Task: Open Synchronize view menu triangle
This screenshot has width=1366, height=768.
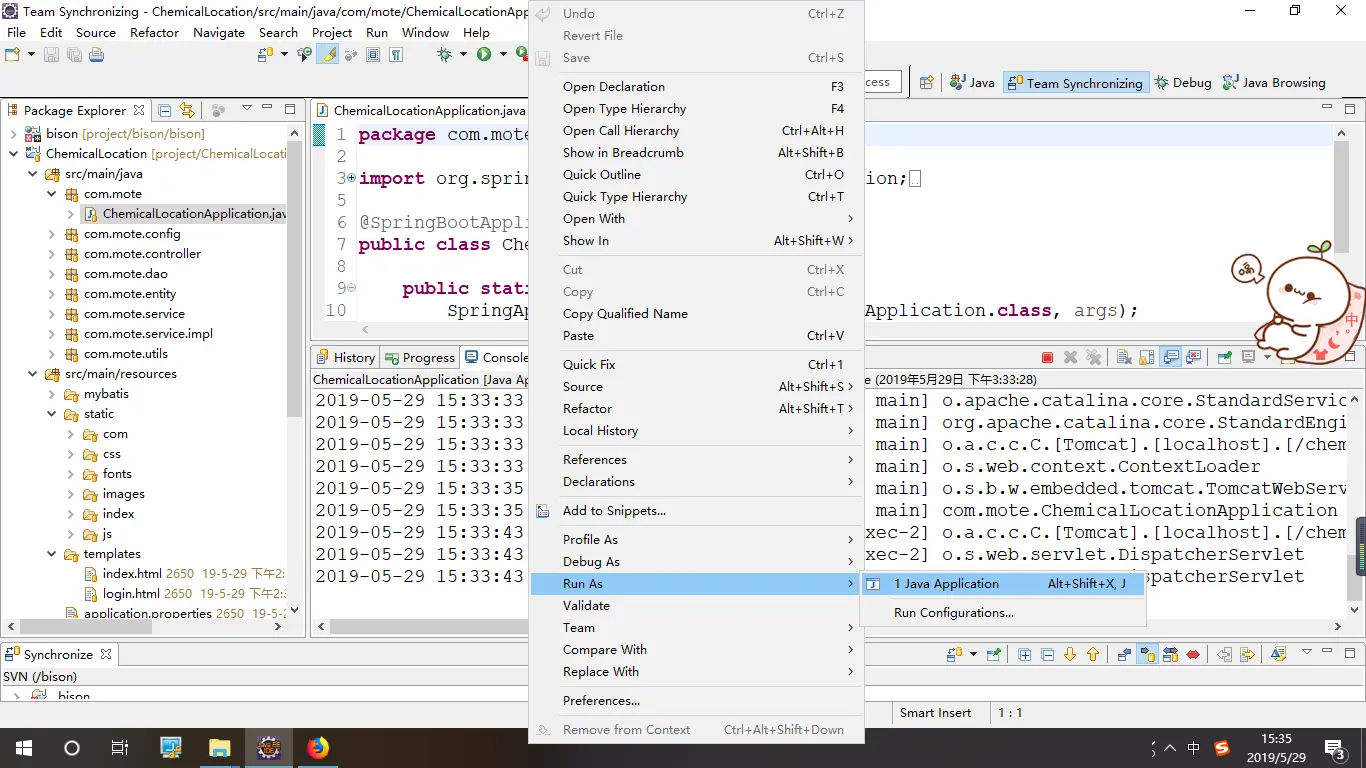Action: [1307, 652]
